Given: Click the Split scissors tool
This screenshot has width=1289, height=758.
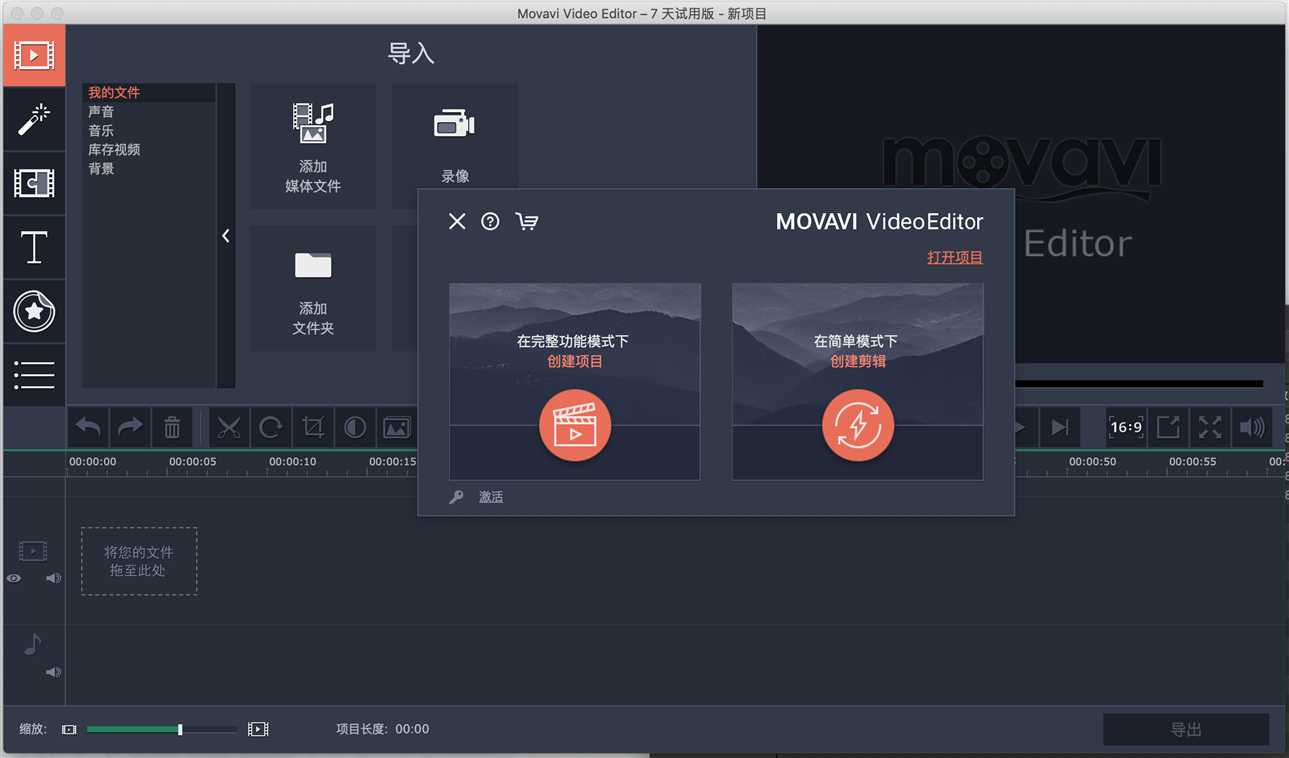Looking at the screenshot, I should tap(229, 428).
